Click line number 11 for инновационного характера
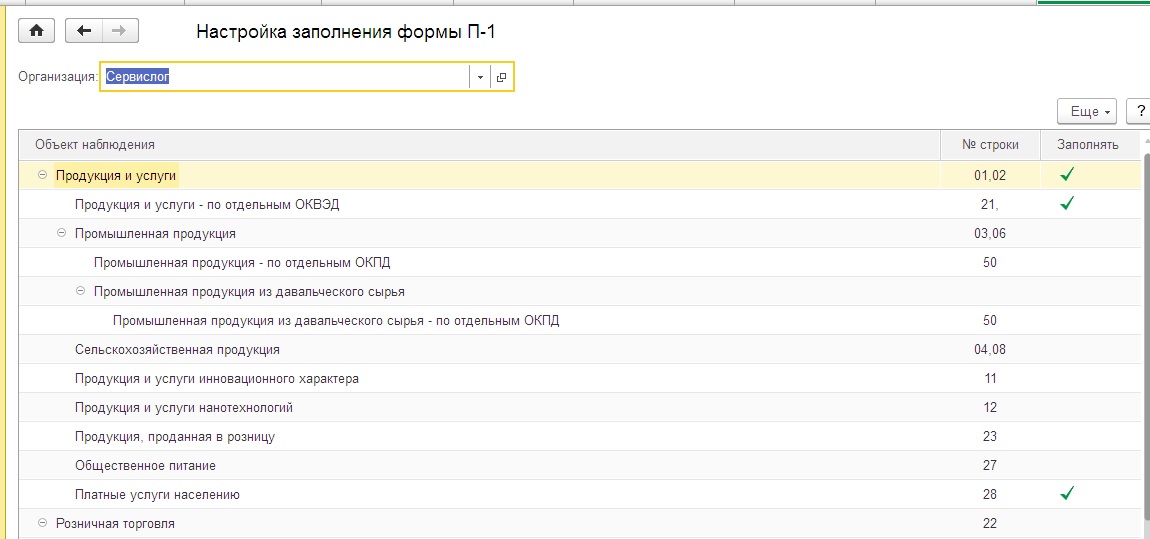The width and height of the screenshot is (1150, 539). point(990,378)
